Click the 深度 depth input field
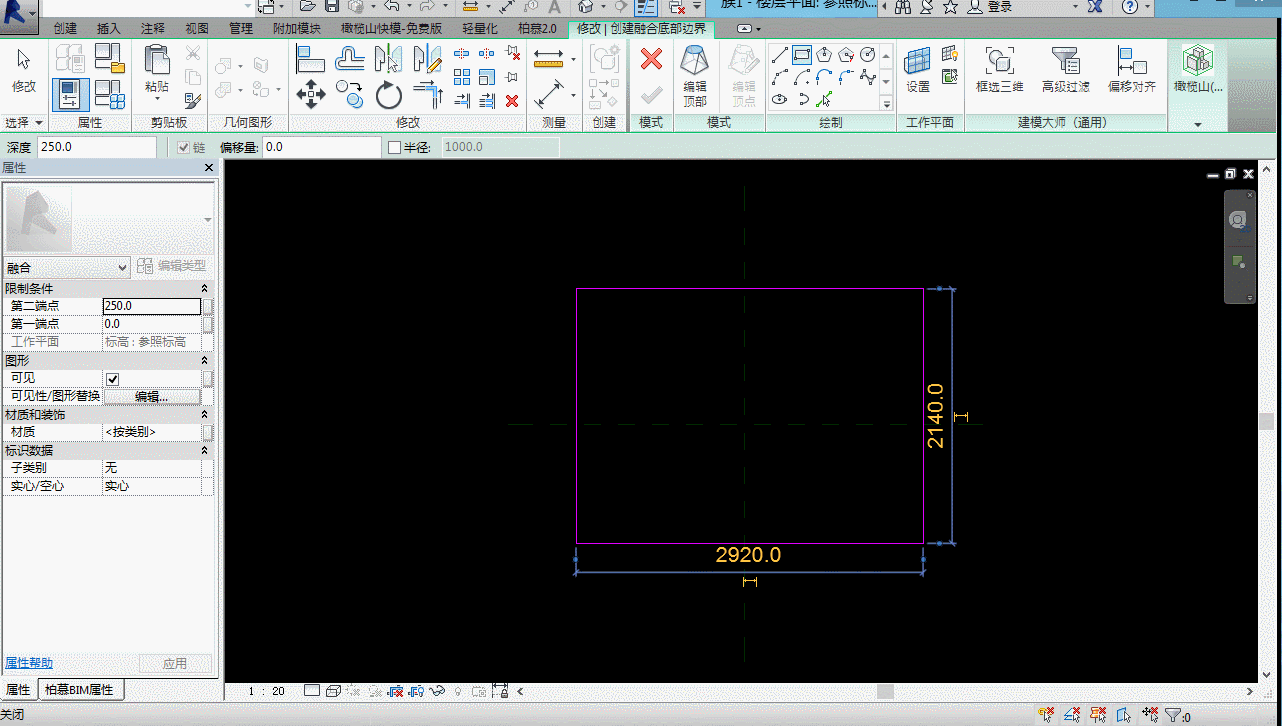This screenshot has height=726, width=1282. pyautogui.click(x=96, y=147)
